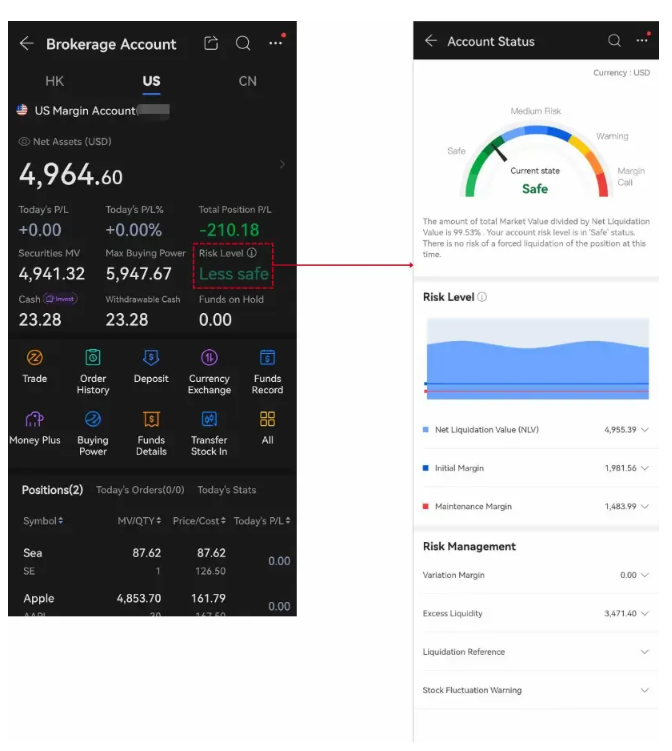
Task: Sort positions by Today's P/L
Action: pos(262,521)
